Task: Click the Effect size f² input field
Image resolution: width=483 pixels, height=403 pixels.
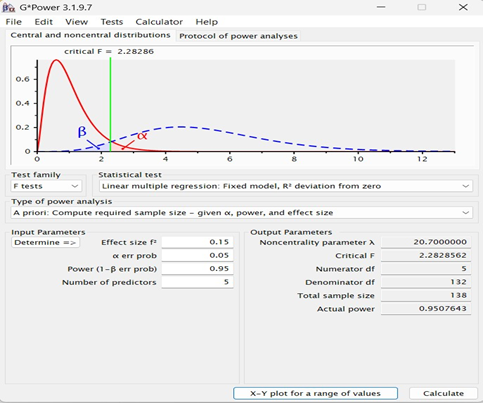Action: pyautogui.click(x=197, y=242)
